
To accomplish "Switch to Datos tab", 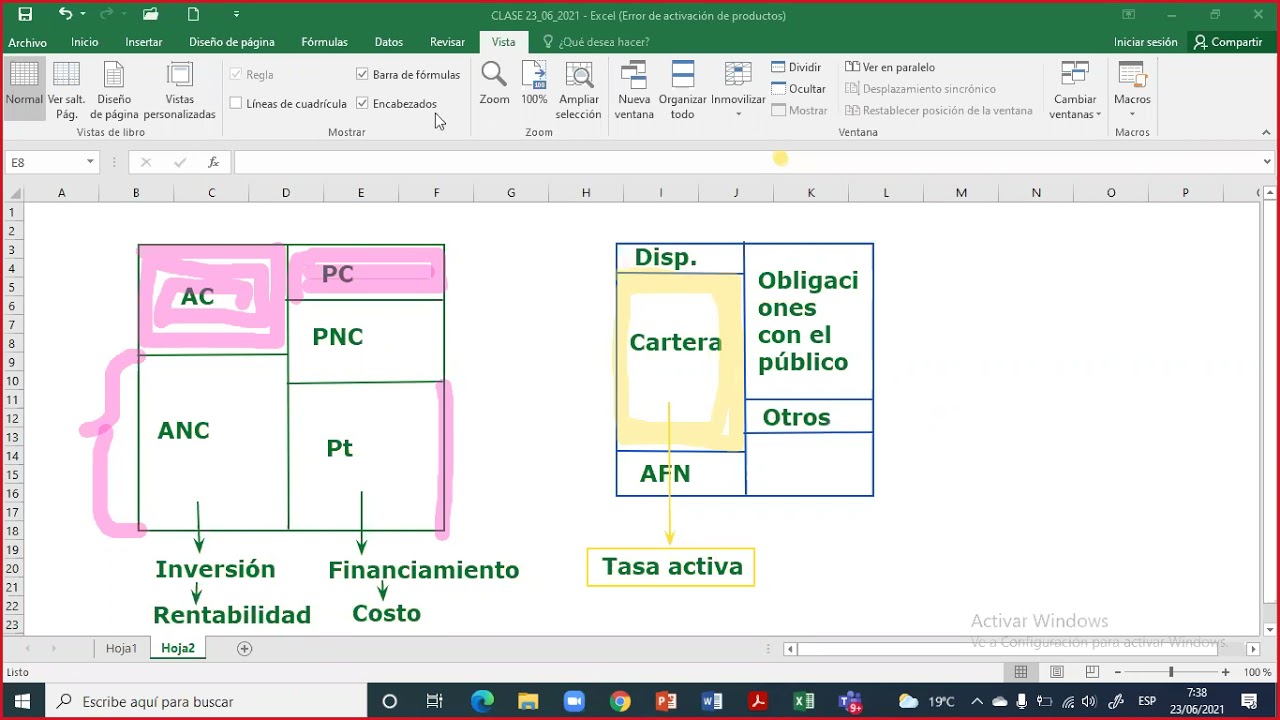I will click(388, 42).
